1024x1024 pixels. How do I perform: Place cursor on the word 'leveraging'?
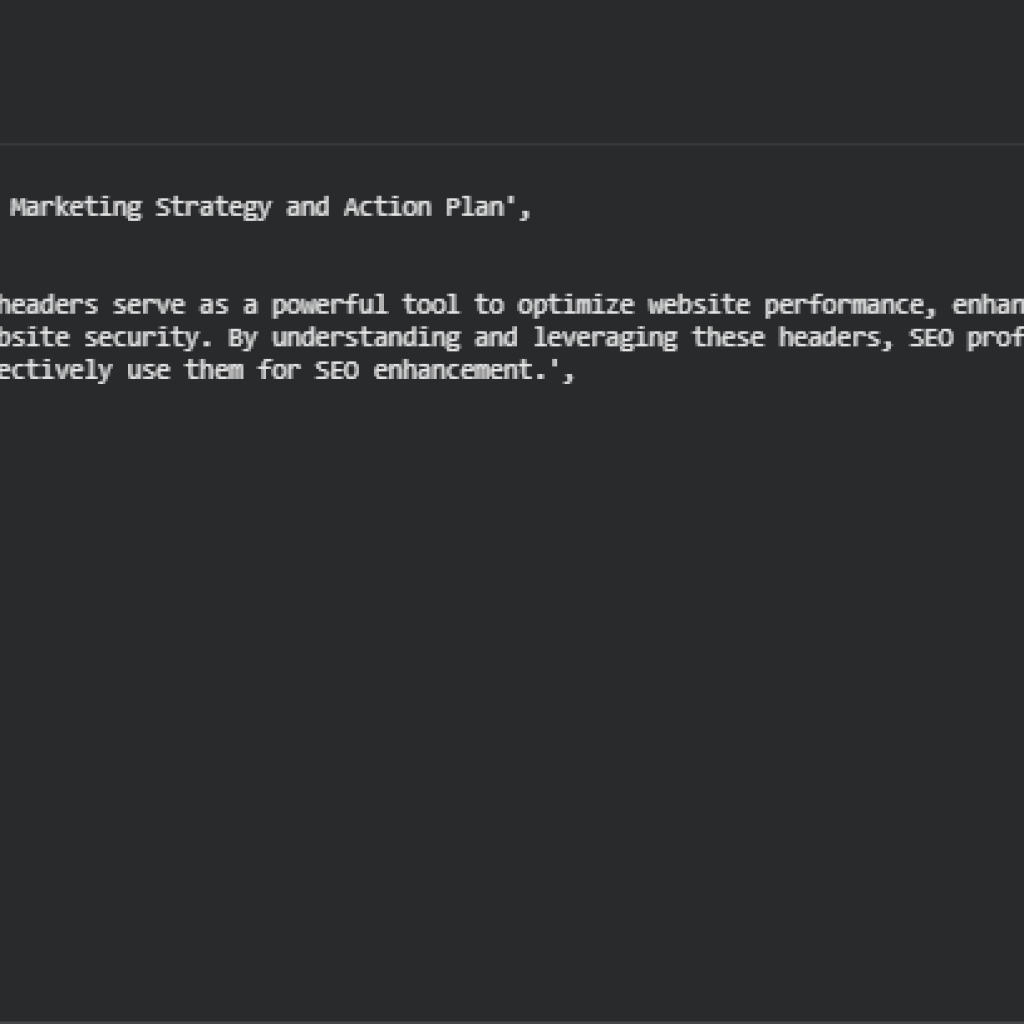[x=604, y=338]
